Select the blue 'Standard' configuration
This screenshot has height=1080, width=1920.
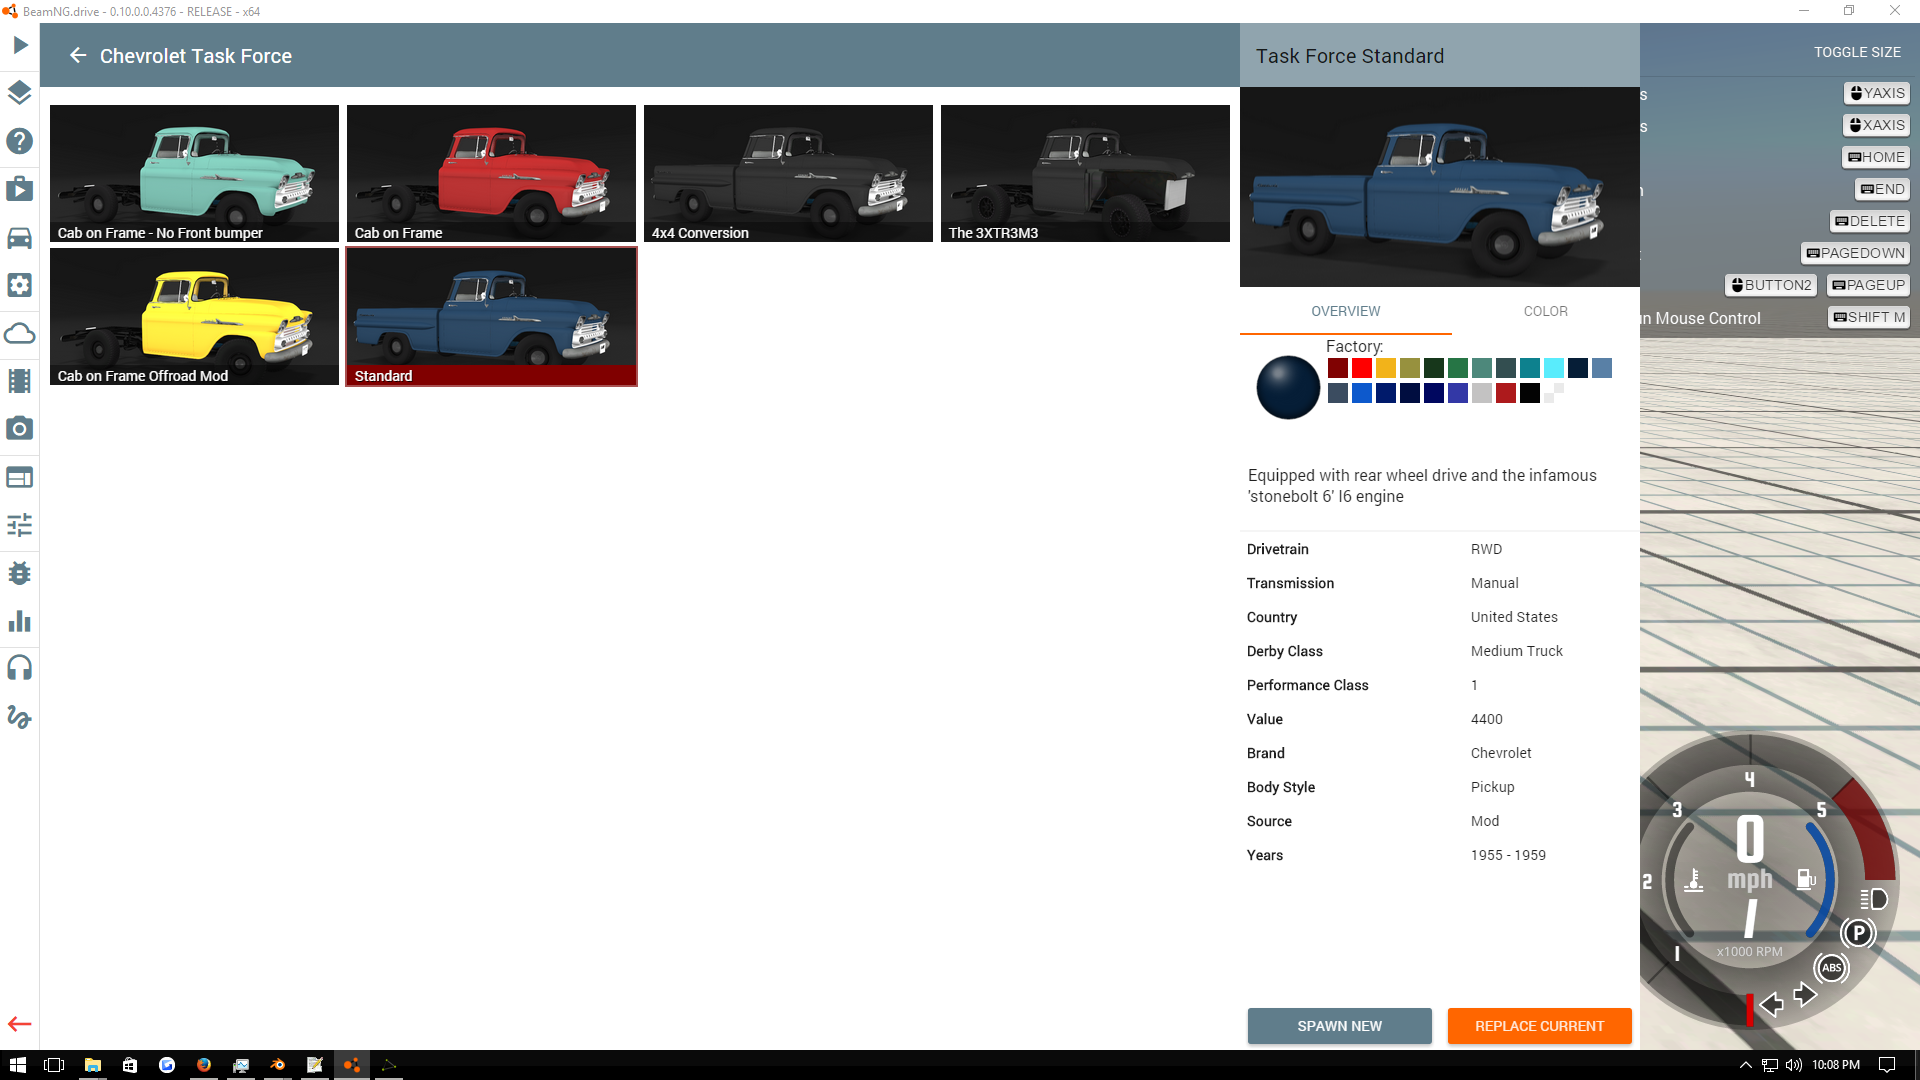tap(491, 316)
